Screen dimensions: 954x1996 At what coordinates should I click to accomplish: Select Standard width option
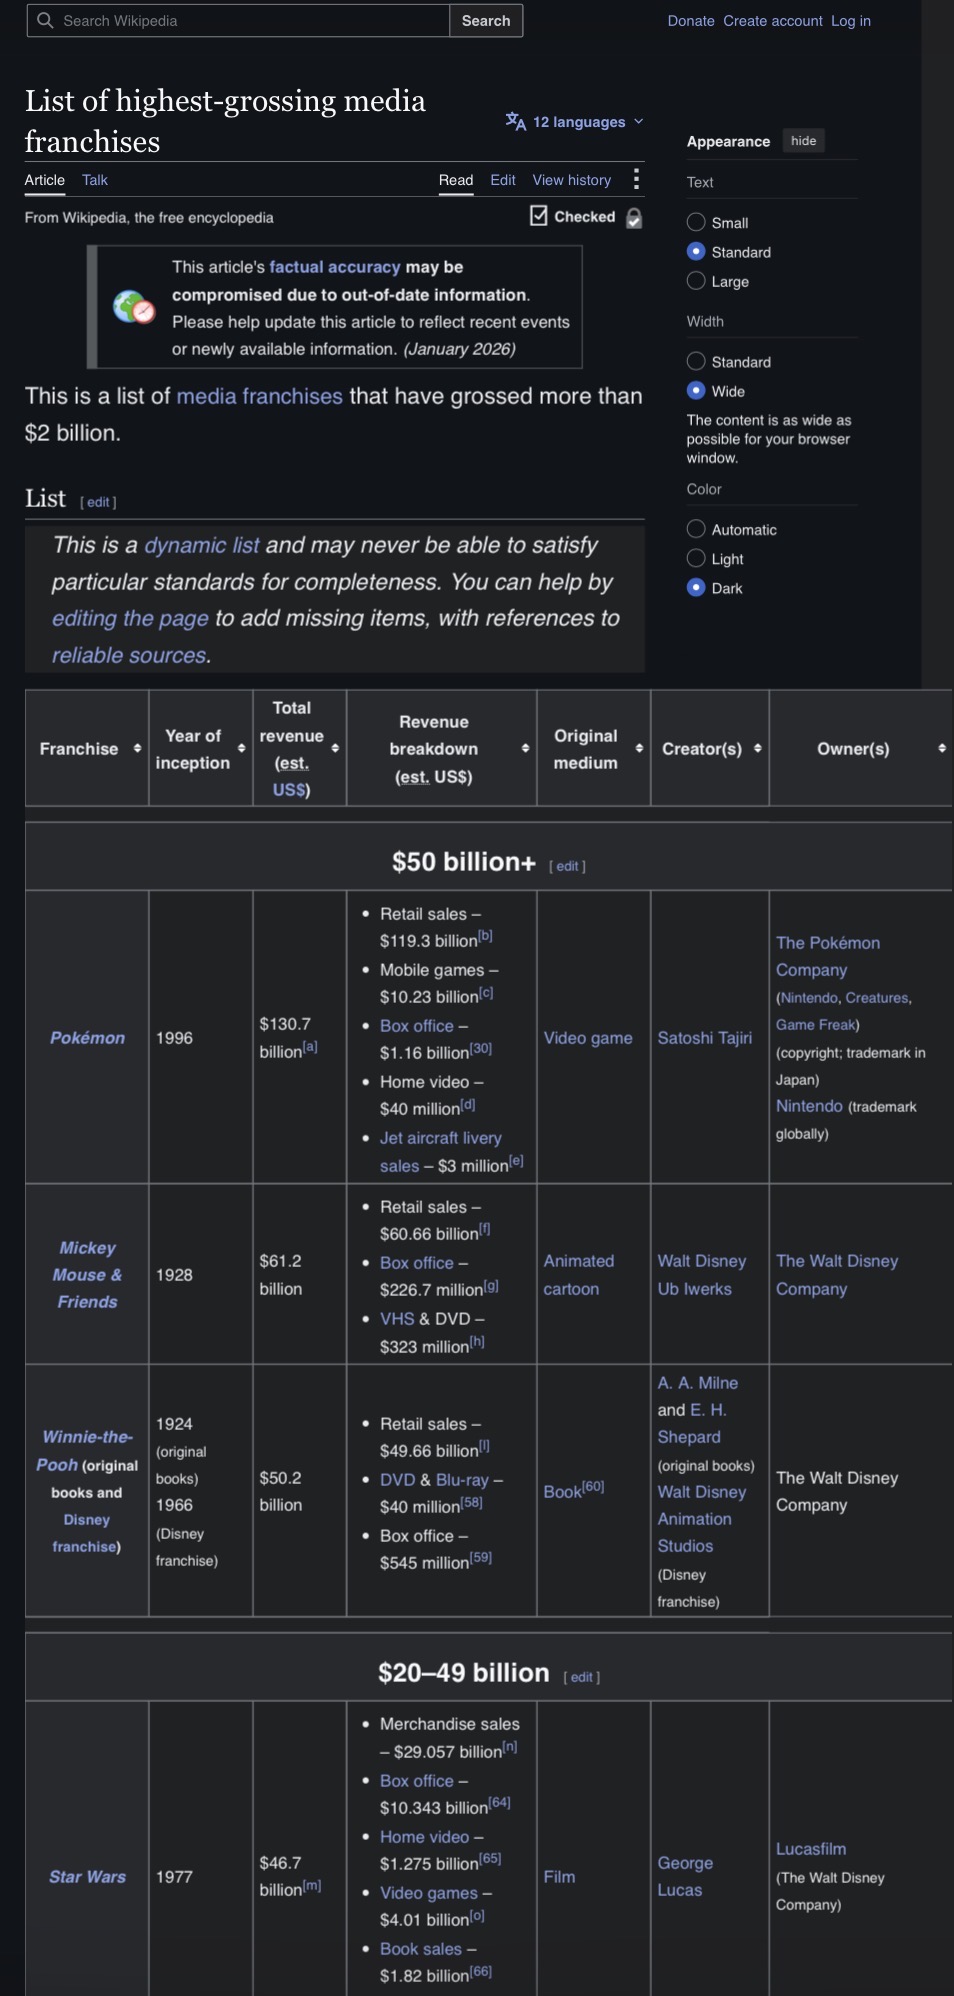pos(696,361)
